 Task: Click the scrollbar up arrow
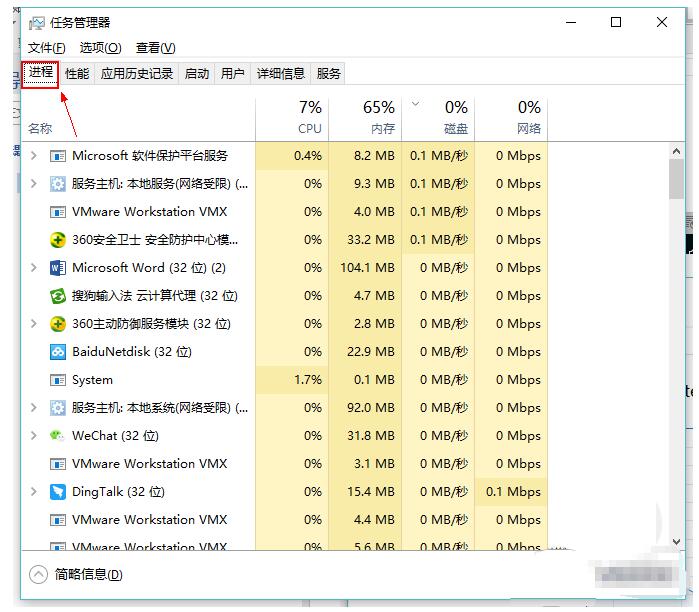676,152
